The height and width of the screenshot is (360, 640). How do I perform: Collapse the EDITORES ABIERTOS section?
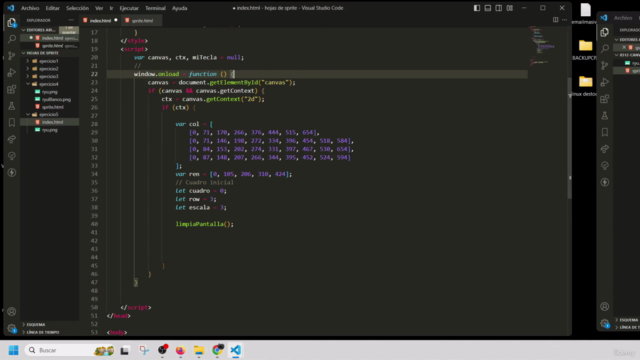40,30
